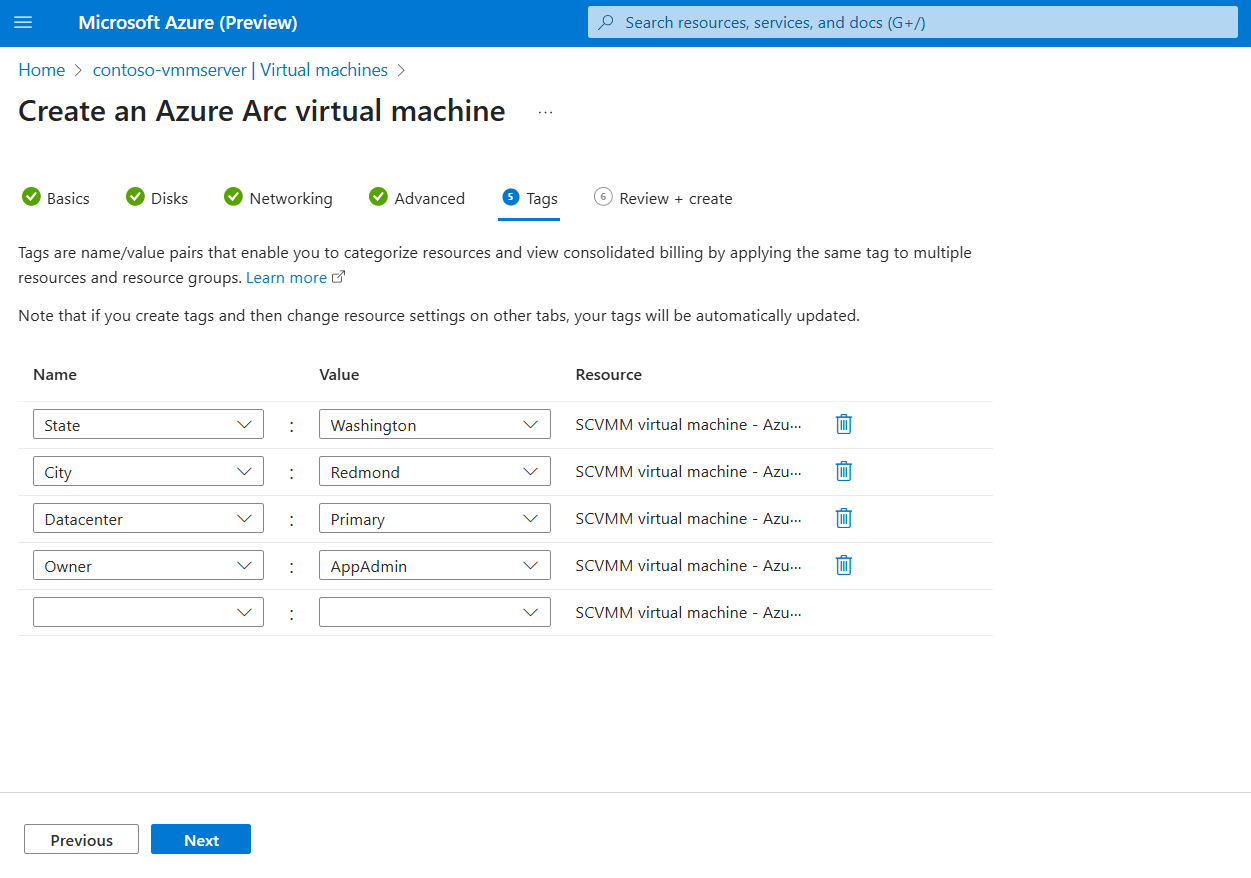Open the Review + create tab
The image size is (1251, 878).
point(663,198)
